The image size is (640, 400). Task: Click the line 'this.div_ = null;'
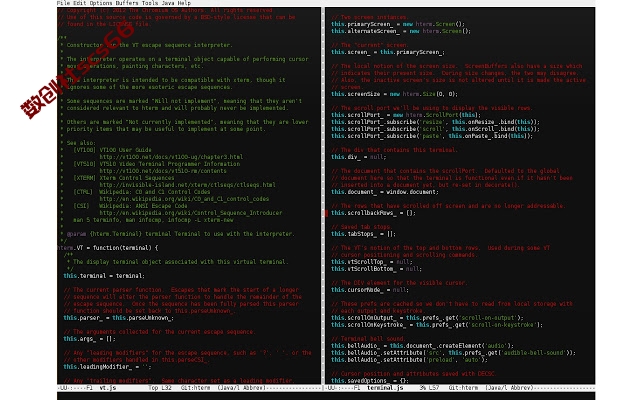pyautogui.click(x=358, y=157)
